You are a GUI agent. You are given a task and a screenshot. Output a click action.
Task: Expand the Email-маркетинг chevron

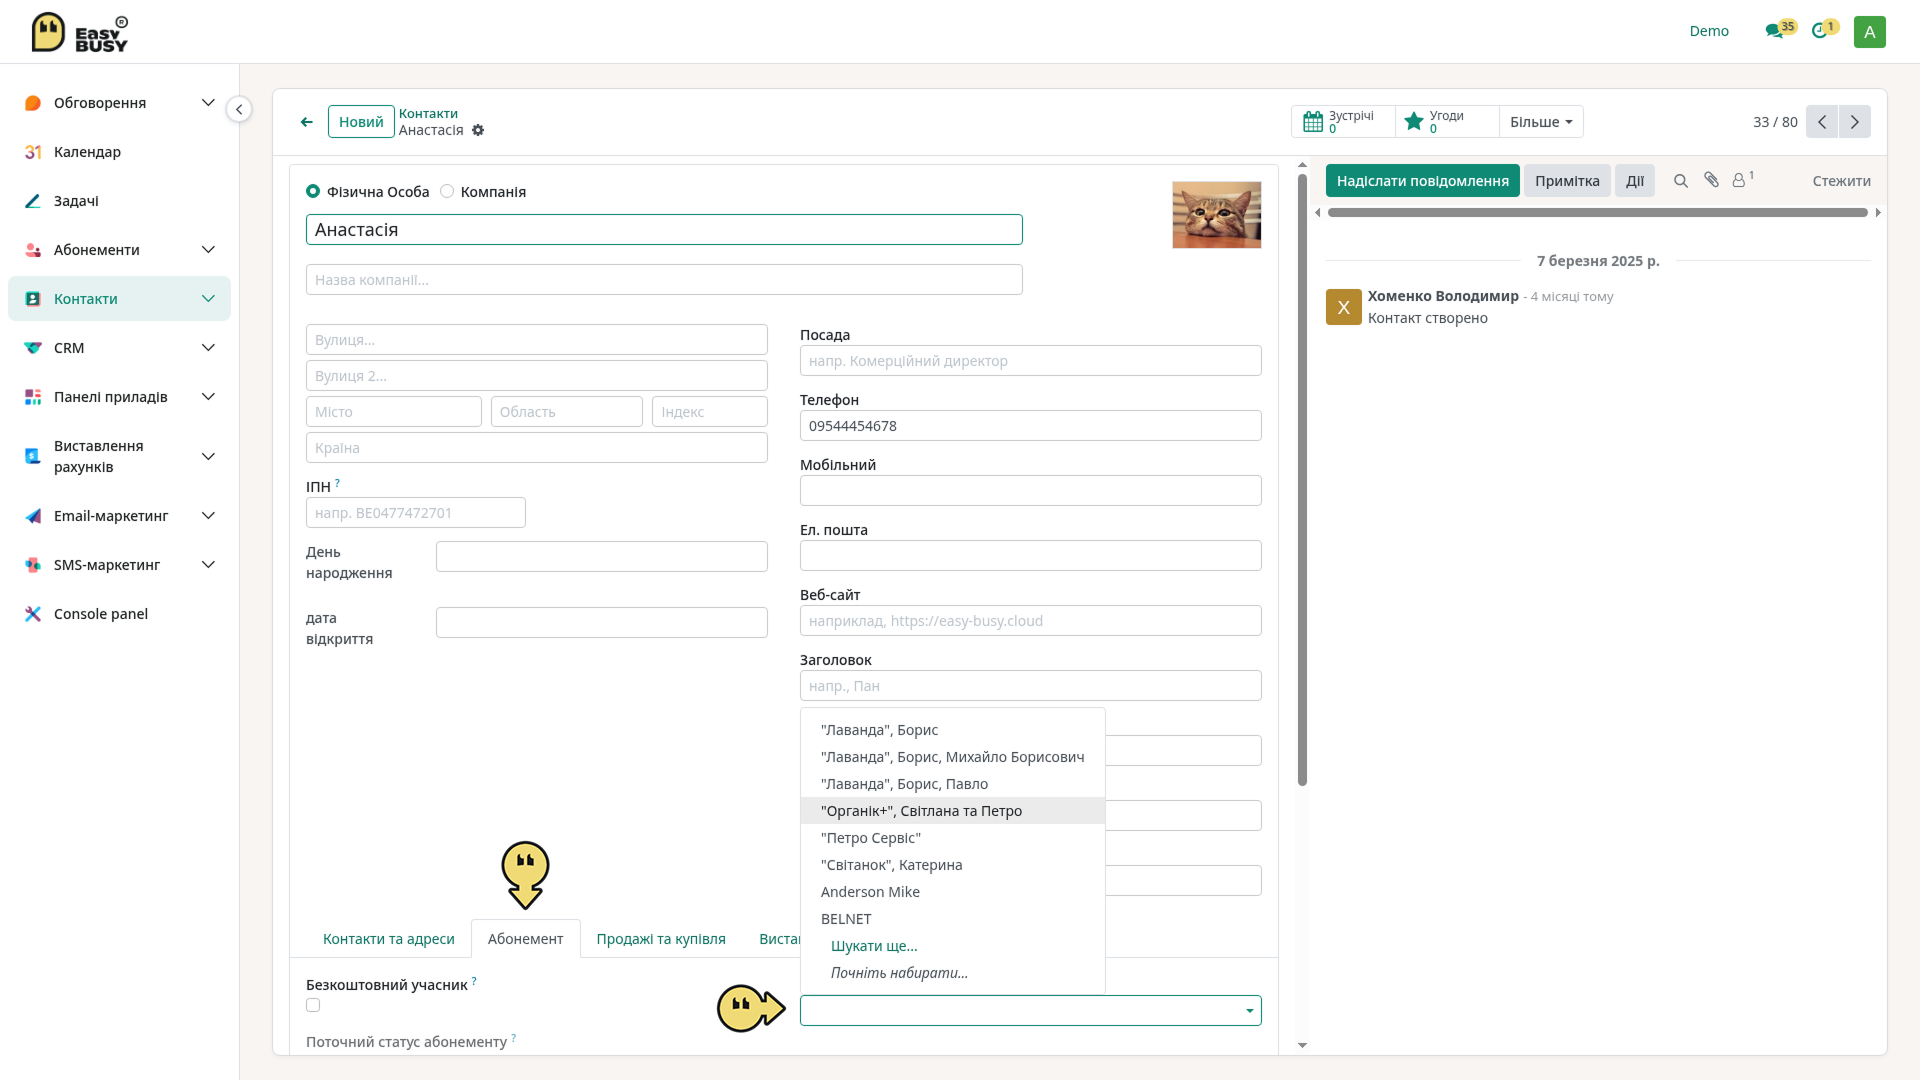pos(208,516)
